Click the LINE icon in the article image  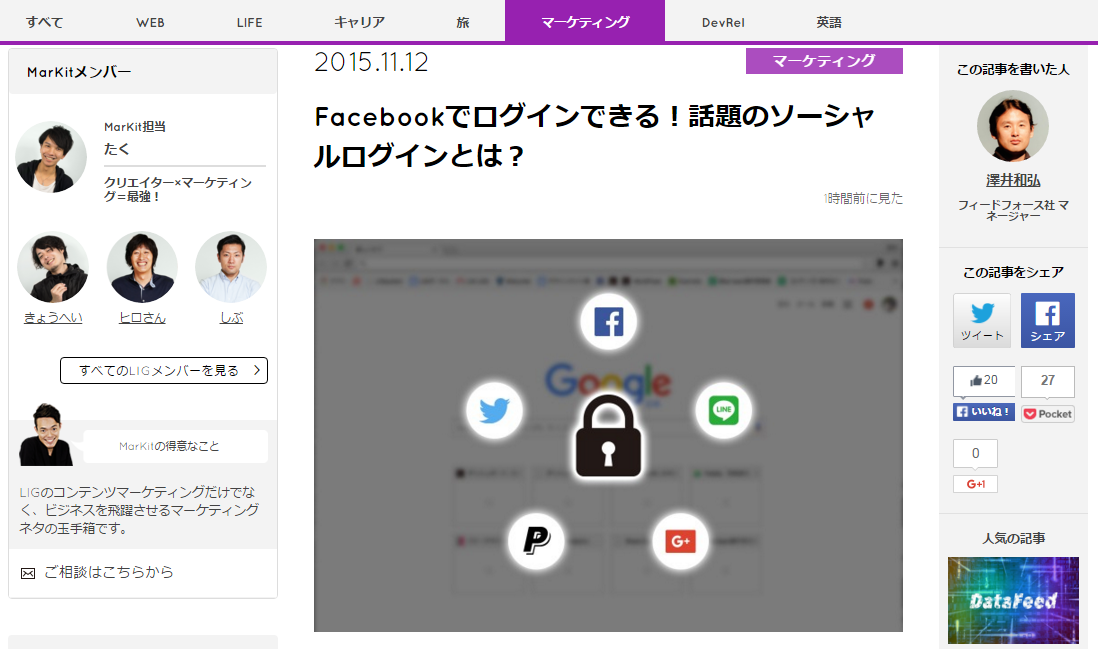[723, 410]
